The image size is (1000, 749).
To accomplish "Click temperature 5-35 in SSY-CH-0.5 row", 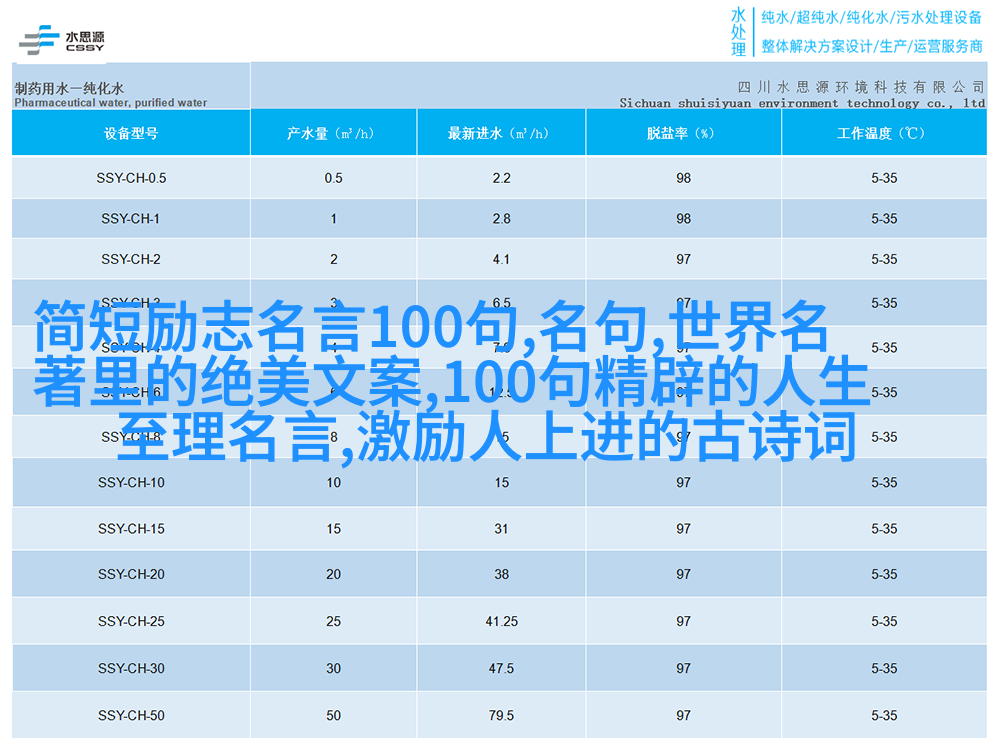I will [x=884, y=178].
